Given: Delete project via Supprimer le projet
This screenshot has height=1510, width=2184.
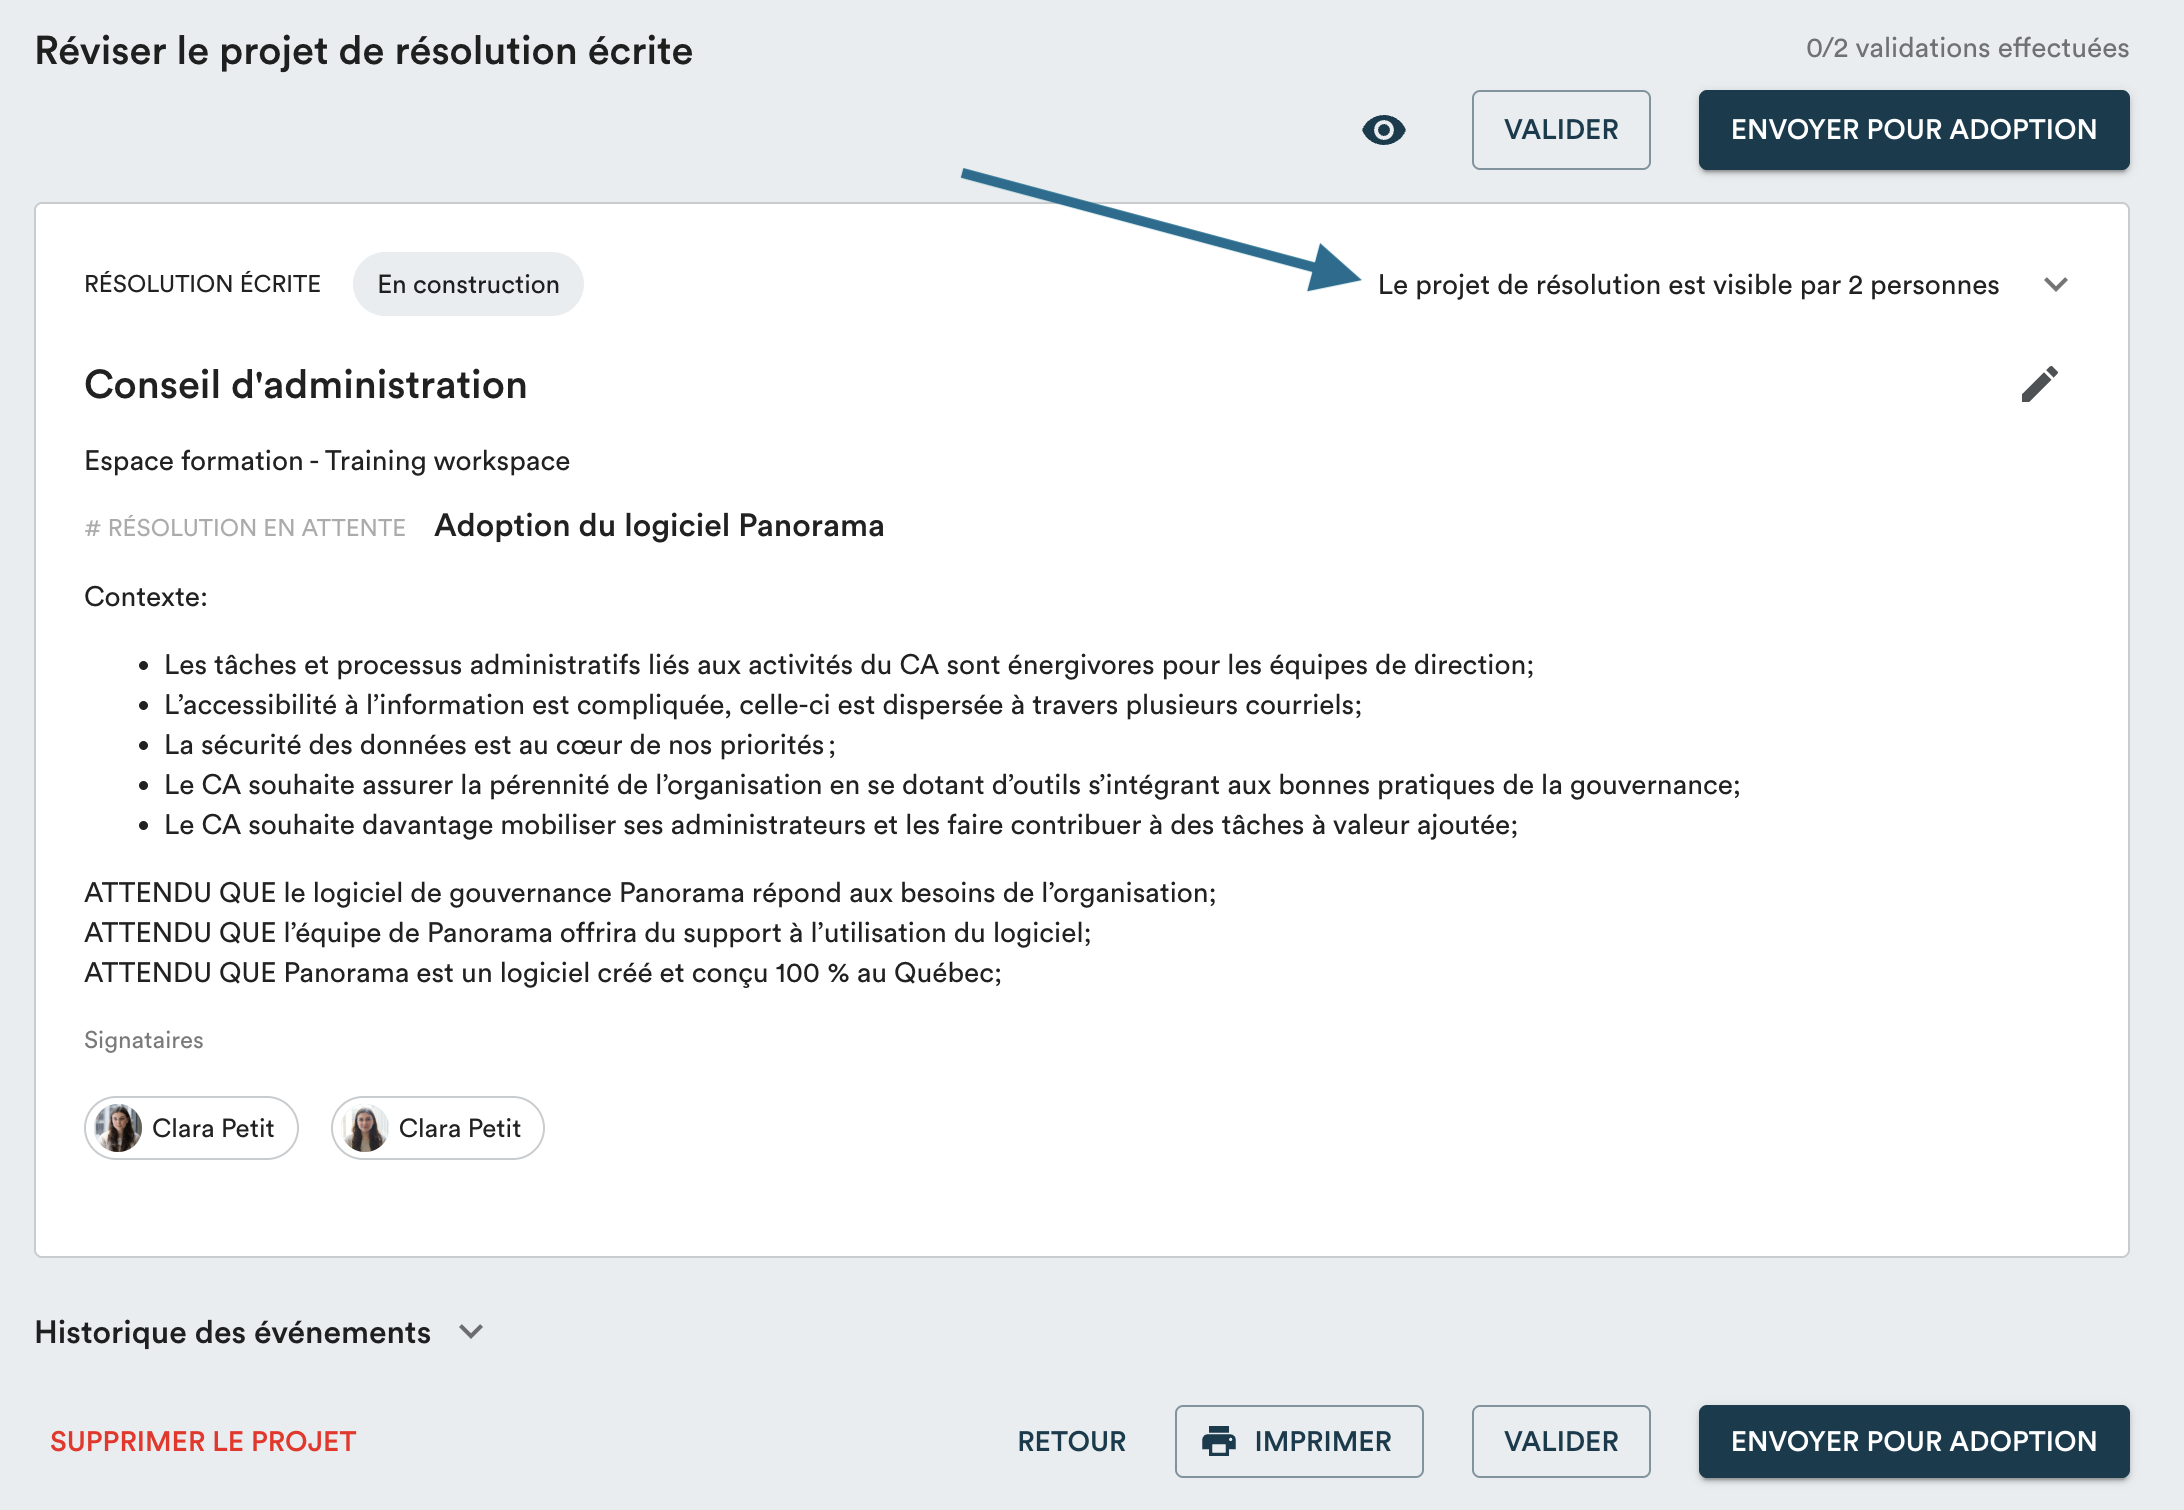Looking at the screenshot, I should tap(203, 1441).
